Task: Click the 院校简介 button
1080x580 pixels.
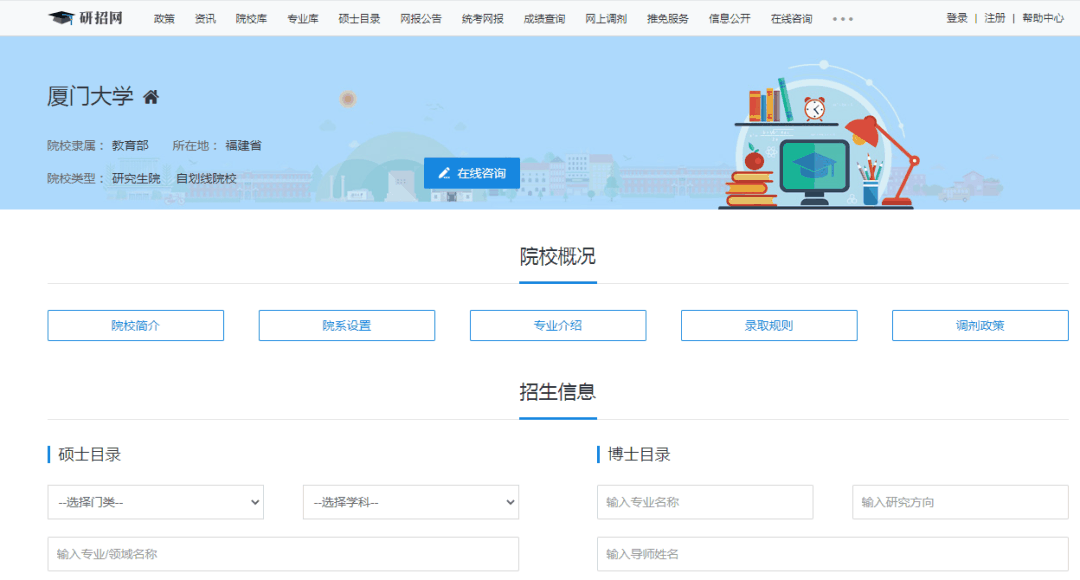Action: tap(135, 326)
